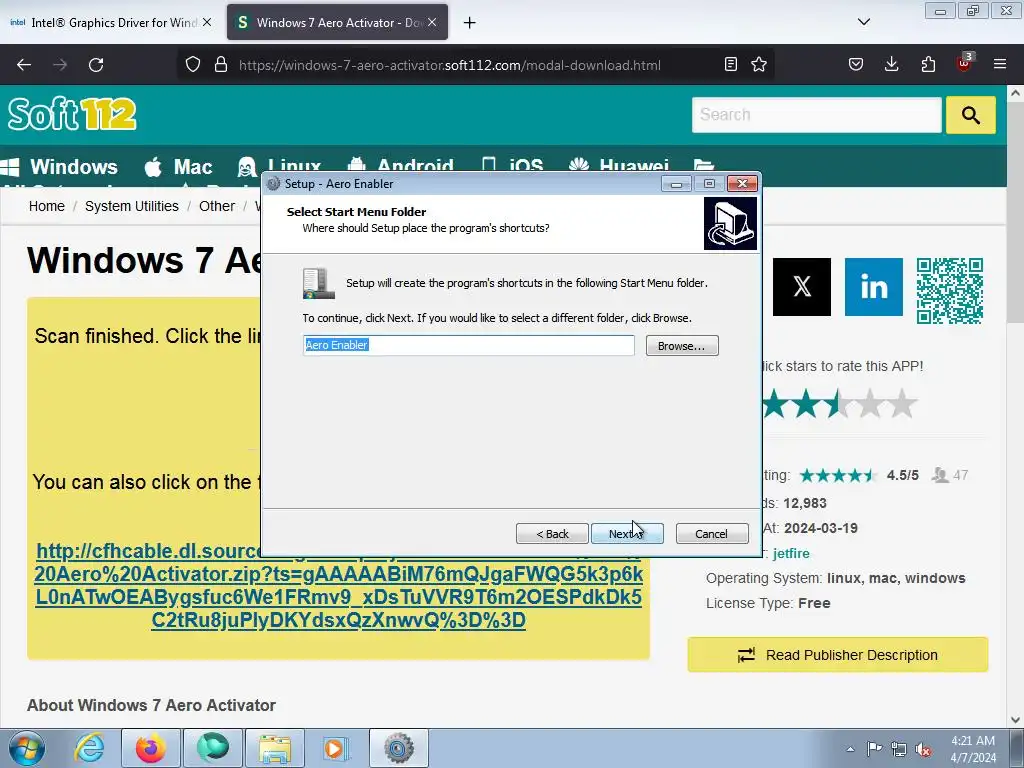1024x768 pixels.
Task: Open the Firefox downloads panel icon
Action: tap(891, 65)
